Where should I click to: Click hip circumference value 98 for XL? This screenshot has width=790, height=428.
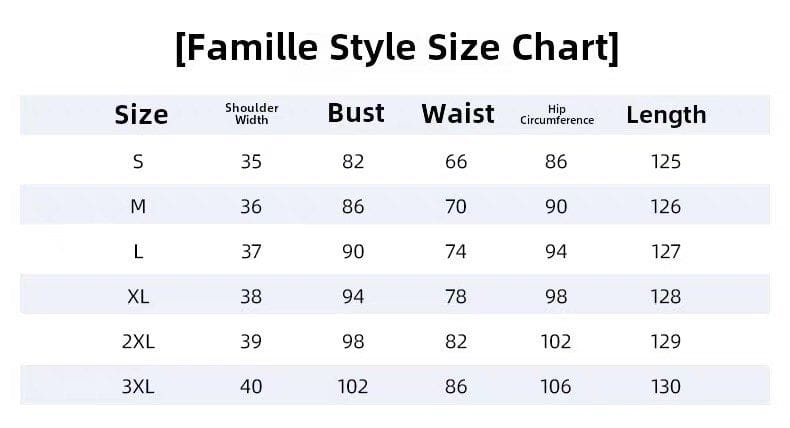click(x=556, y=297)
